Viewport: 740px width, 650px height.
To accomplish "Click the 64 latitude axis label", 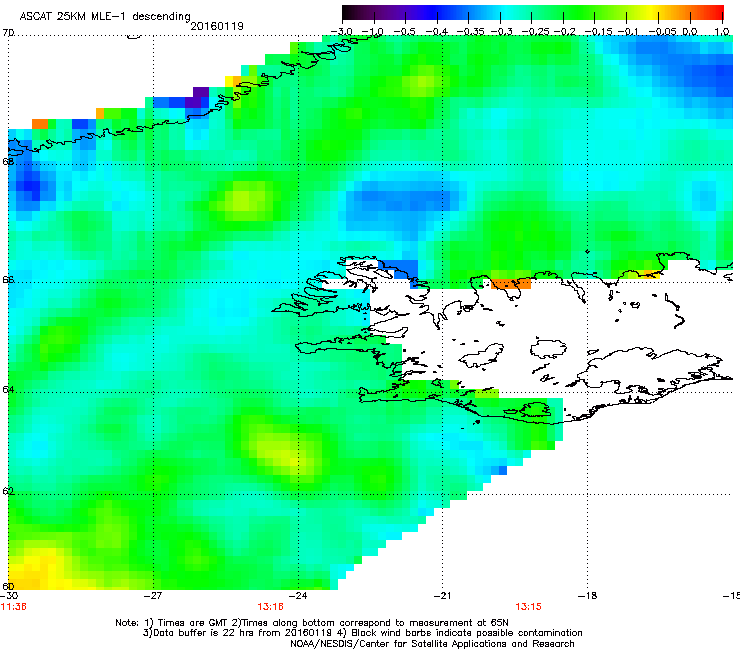I will click(8, 390).
